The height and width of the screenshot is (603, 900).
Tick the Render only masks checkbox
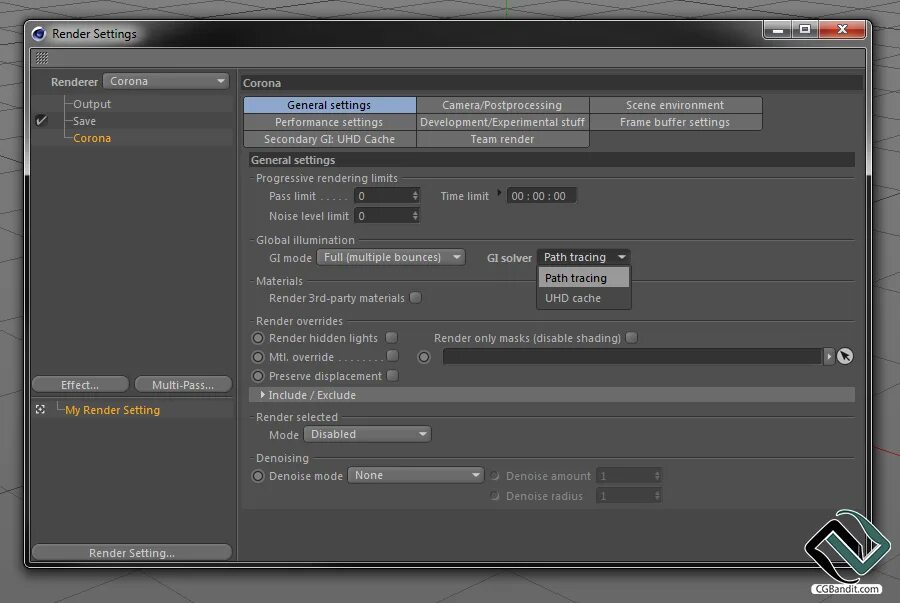[631, 337]
